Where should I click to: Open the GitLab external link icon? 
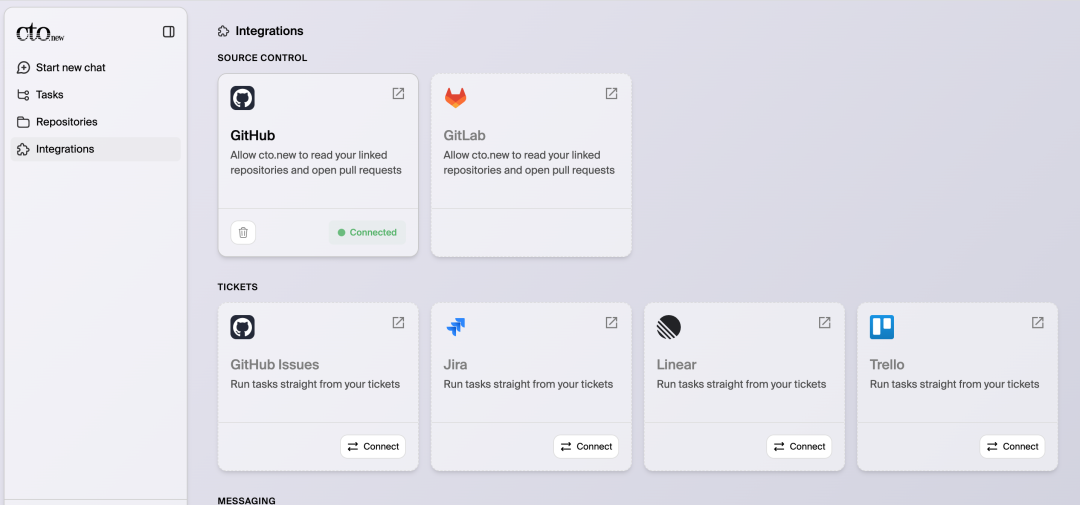pos(611,94)
